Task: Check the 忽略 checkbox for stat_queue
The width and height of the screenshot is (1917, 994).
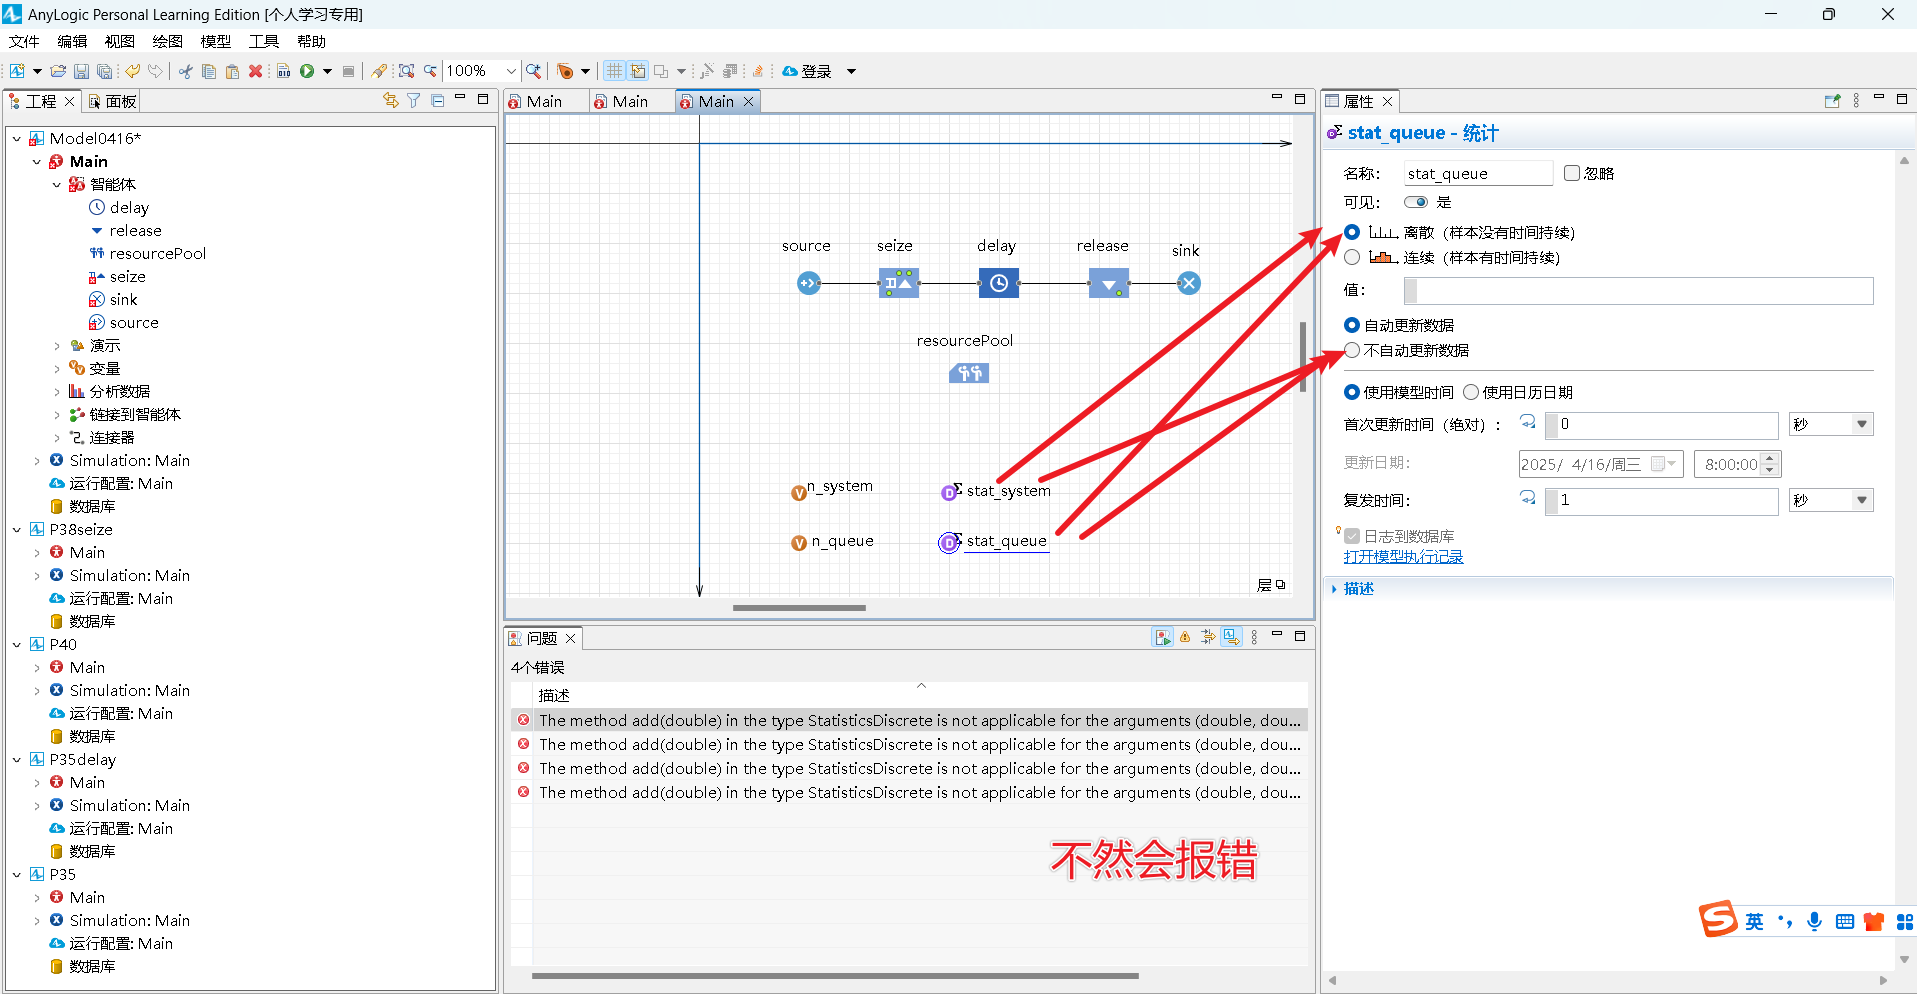Action: (1570, 172)
